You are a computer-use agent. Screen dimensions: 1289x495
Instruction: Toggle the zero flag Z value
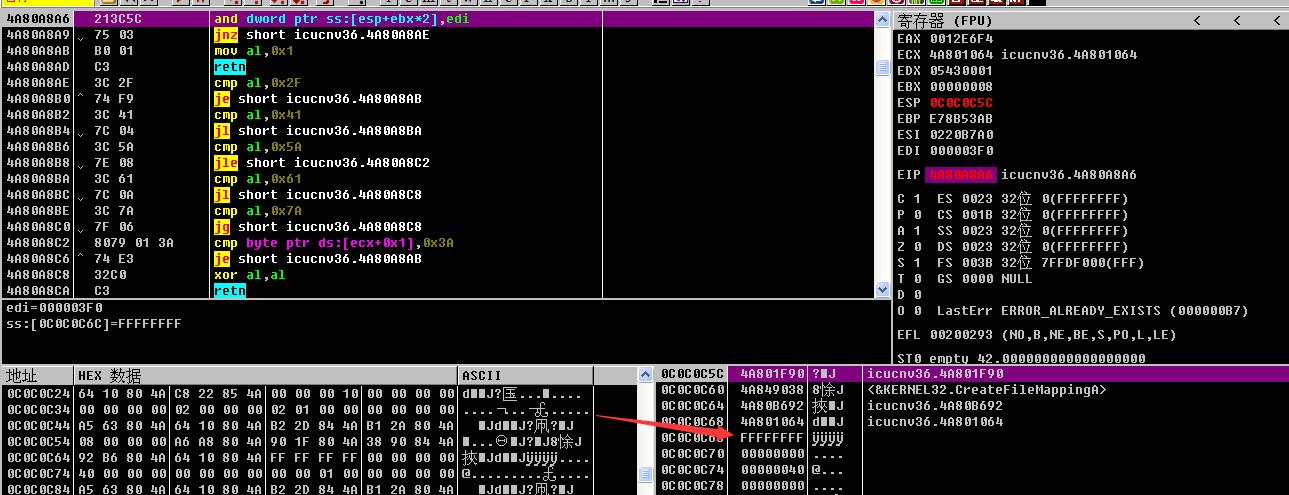point(917,247)
